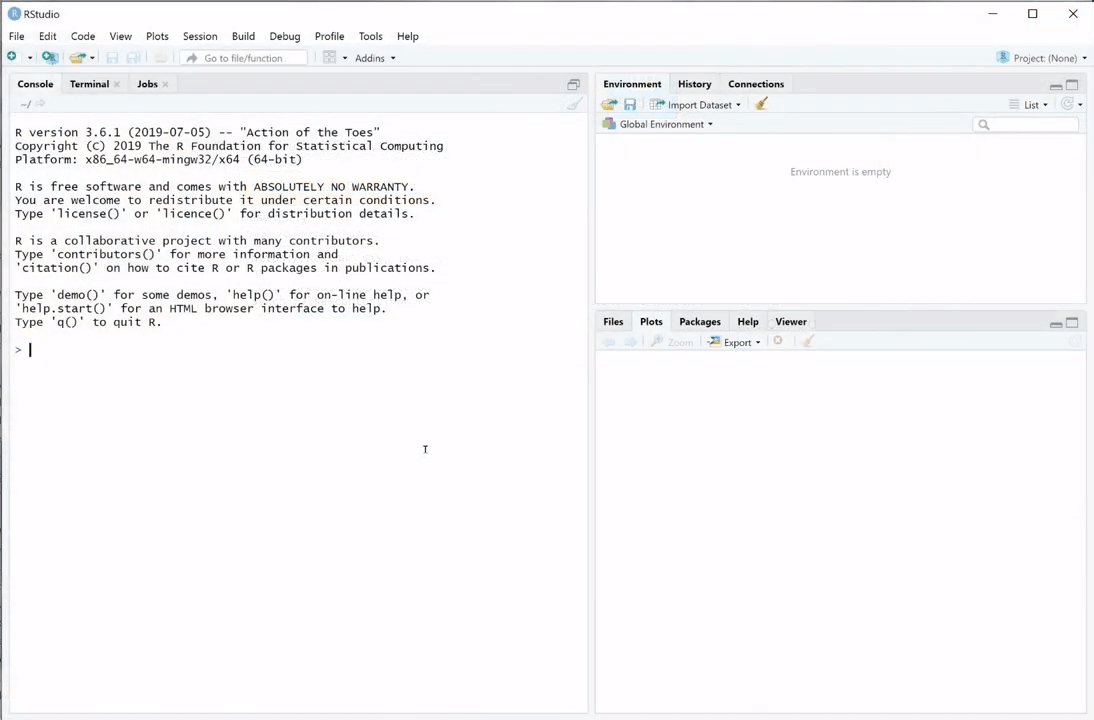This screenshot has width=1094, height=720.
Task: Open the Session menu
Action: coord(199,36)
